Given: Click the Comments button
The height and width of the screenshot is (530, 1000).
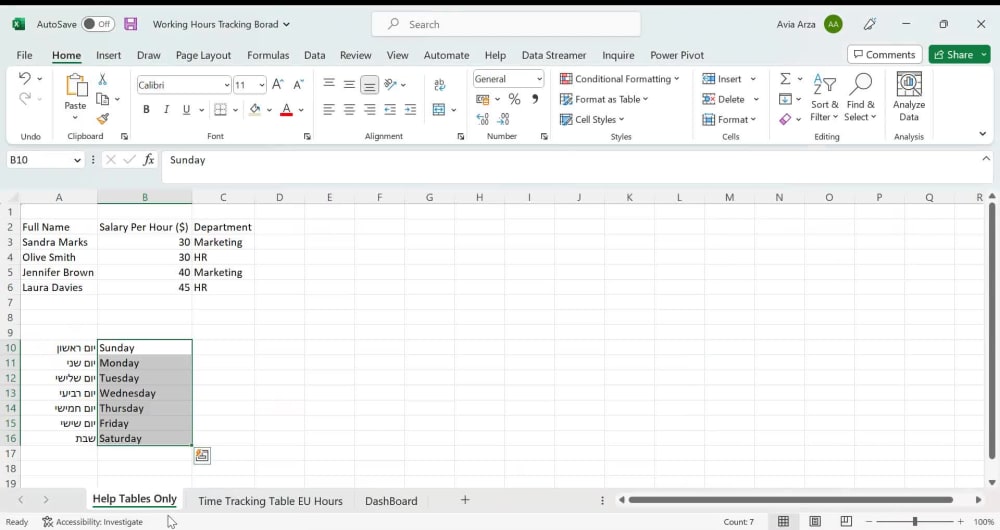Looking at the screenshot, I should pos(884,54).
